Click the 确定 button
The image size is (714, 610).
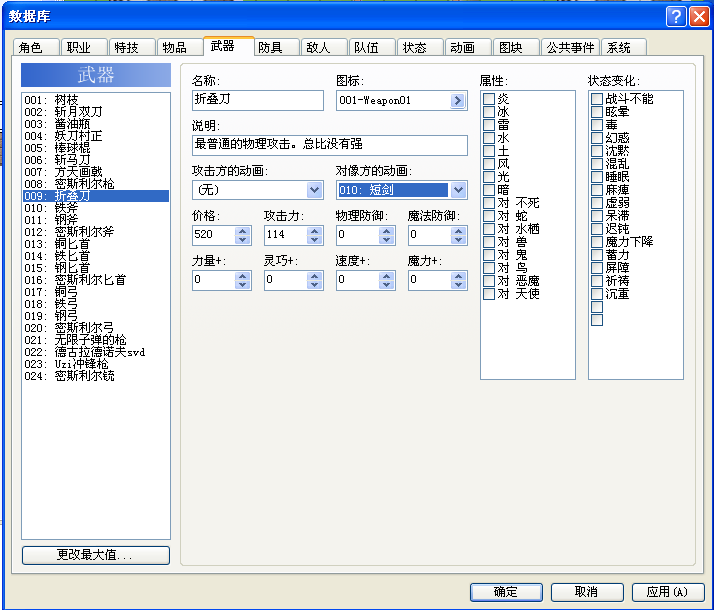pos(506,592)
